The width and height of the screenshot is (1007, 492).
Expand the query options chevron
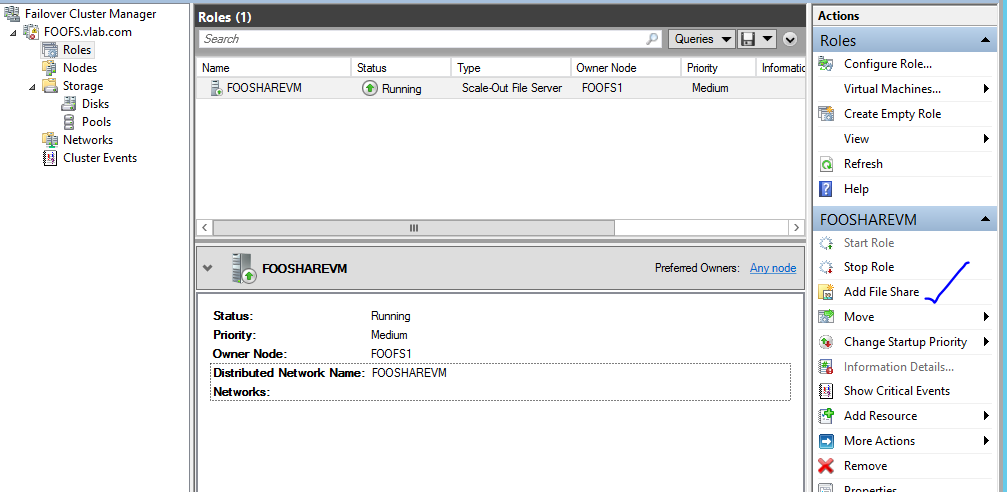click(790, 39)
